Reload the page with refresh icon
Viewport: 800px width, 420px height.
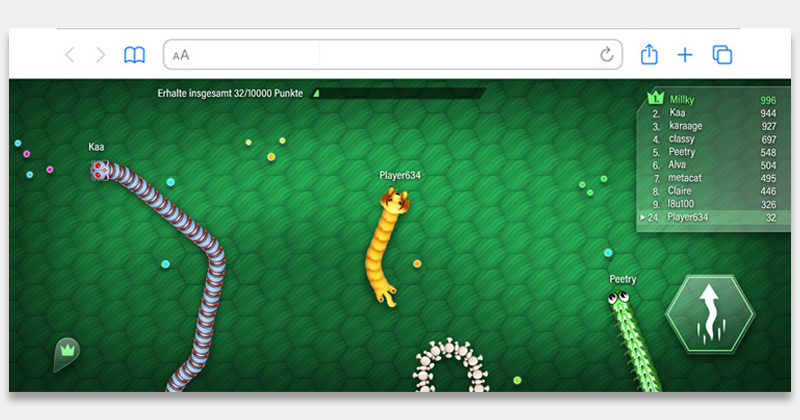click(606, 55)
